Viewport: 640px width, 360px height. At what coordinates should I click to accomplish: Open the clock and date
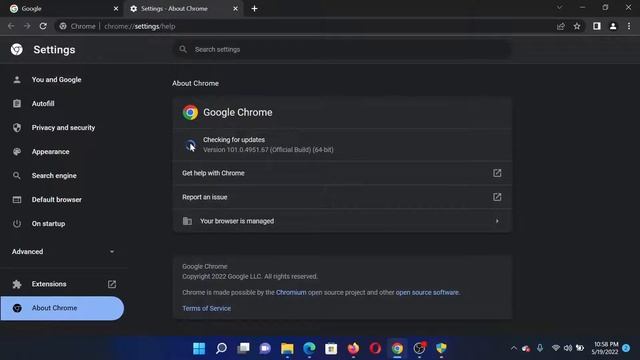tap(605, 348)
